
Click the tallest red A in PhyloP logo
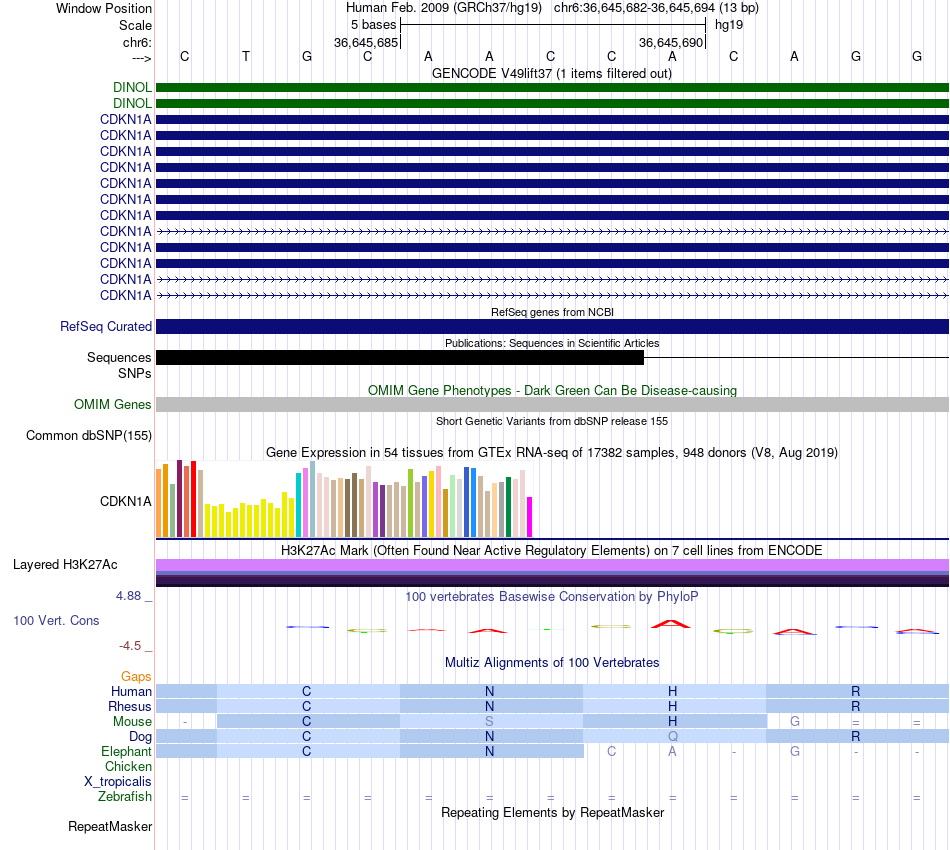click(x=671, y=624)
